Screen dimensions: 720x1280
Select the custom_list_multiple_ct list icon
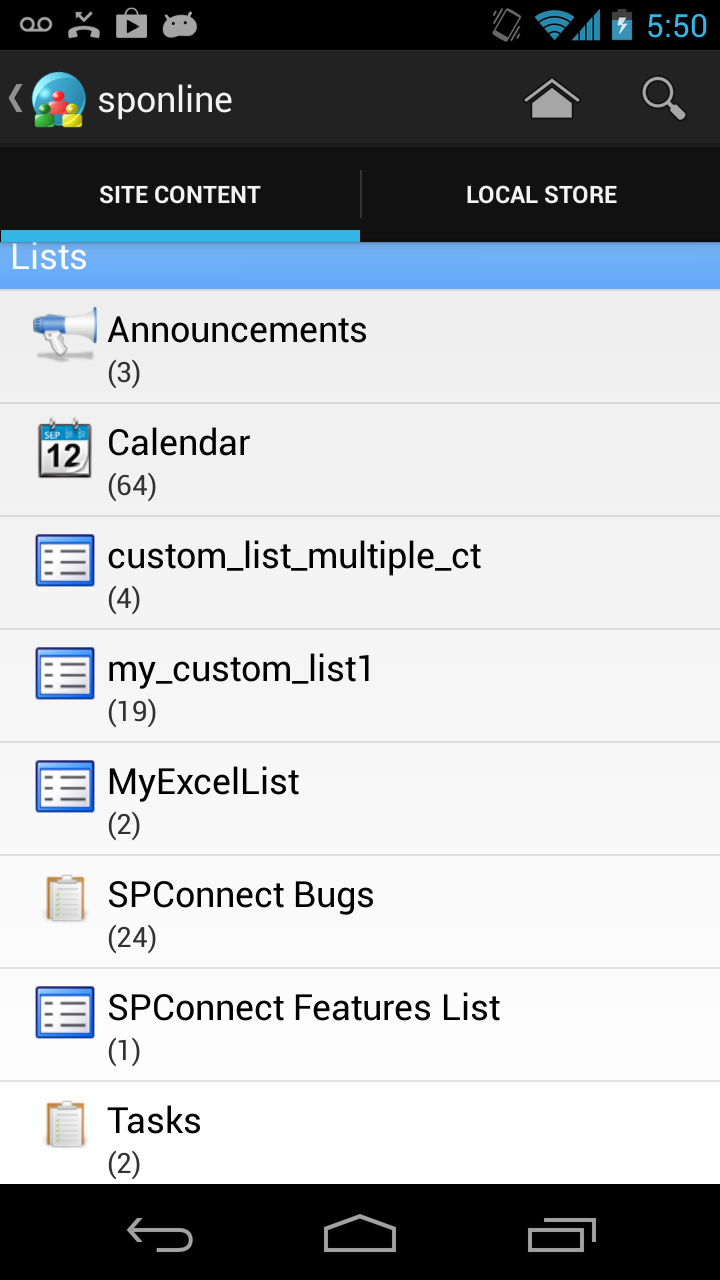click(63, 561)
